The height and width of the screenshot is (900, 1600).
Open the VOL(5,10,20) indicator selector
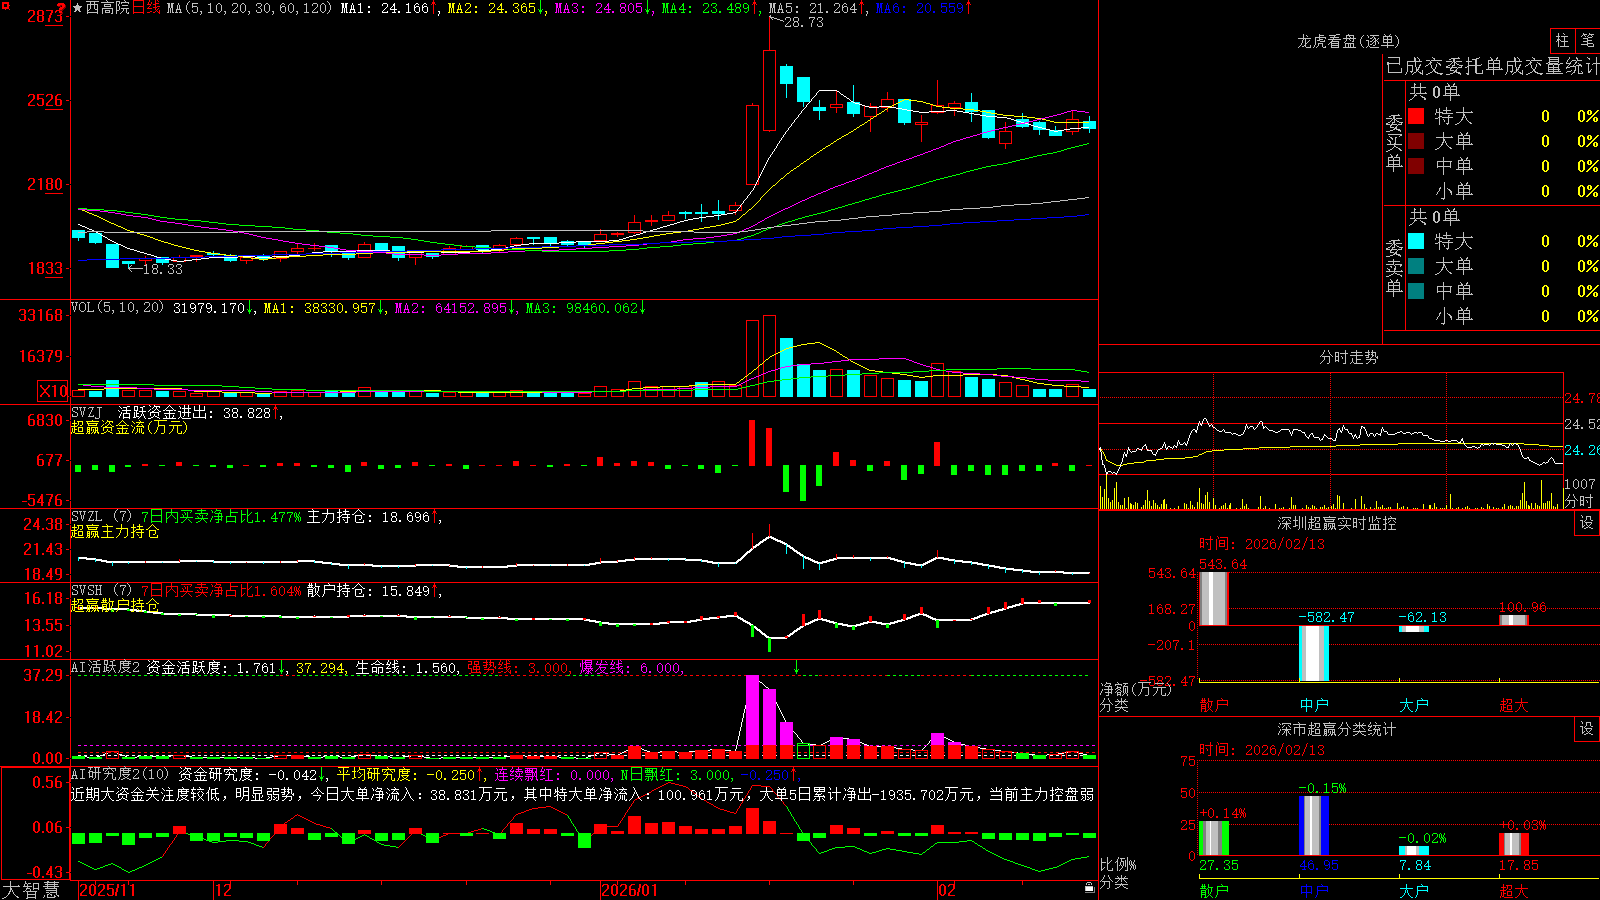click(x=117, y=308)
